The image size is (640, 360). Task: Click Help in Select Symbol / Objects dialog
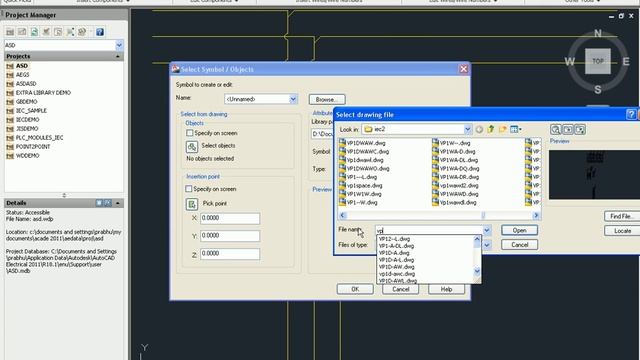[x=446, y=289]
